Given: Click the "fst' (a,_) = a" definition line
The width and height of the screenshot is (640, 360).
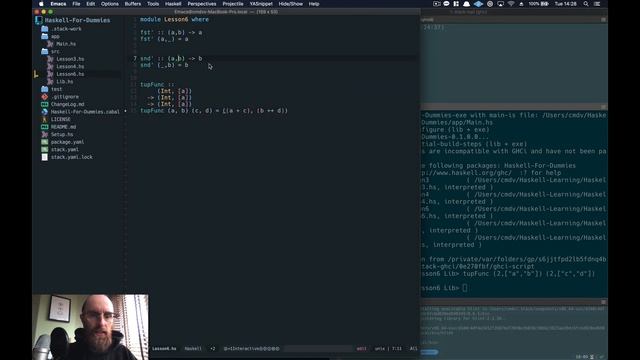Looking at the screenshot, I should [164, 39].
